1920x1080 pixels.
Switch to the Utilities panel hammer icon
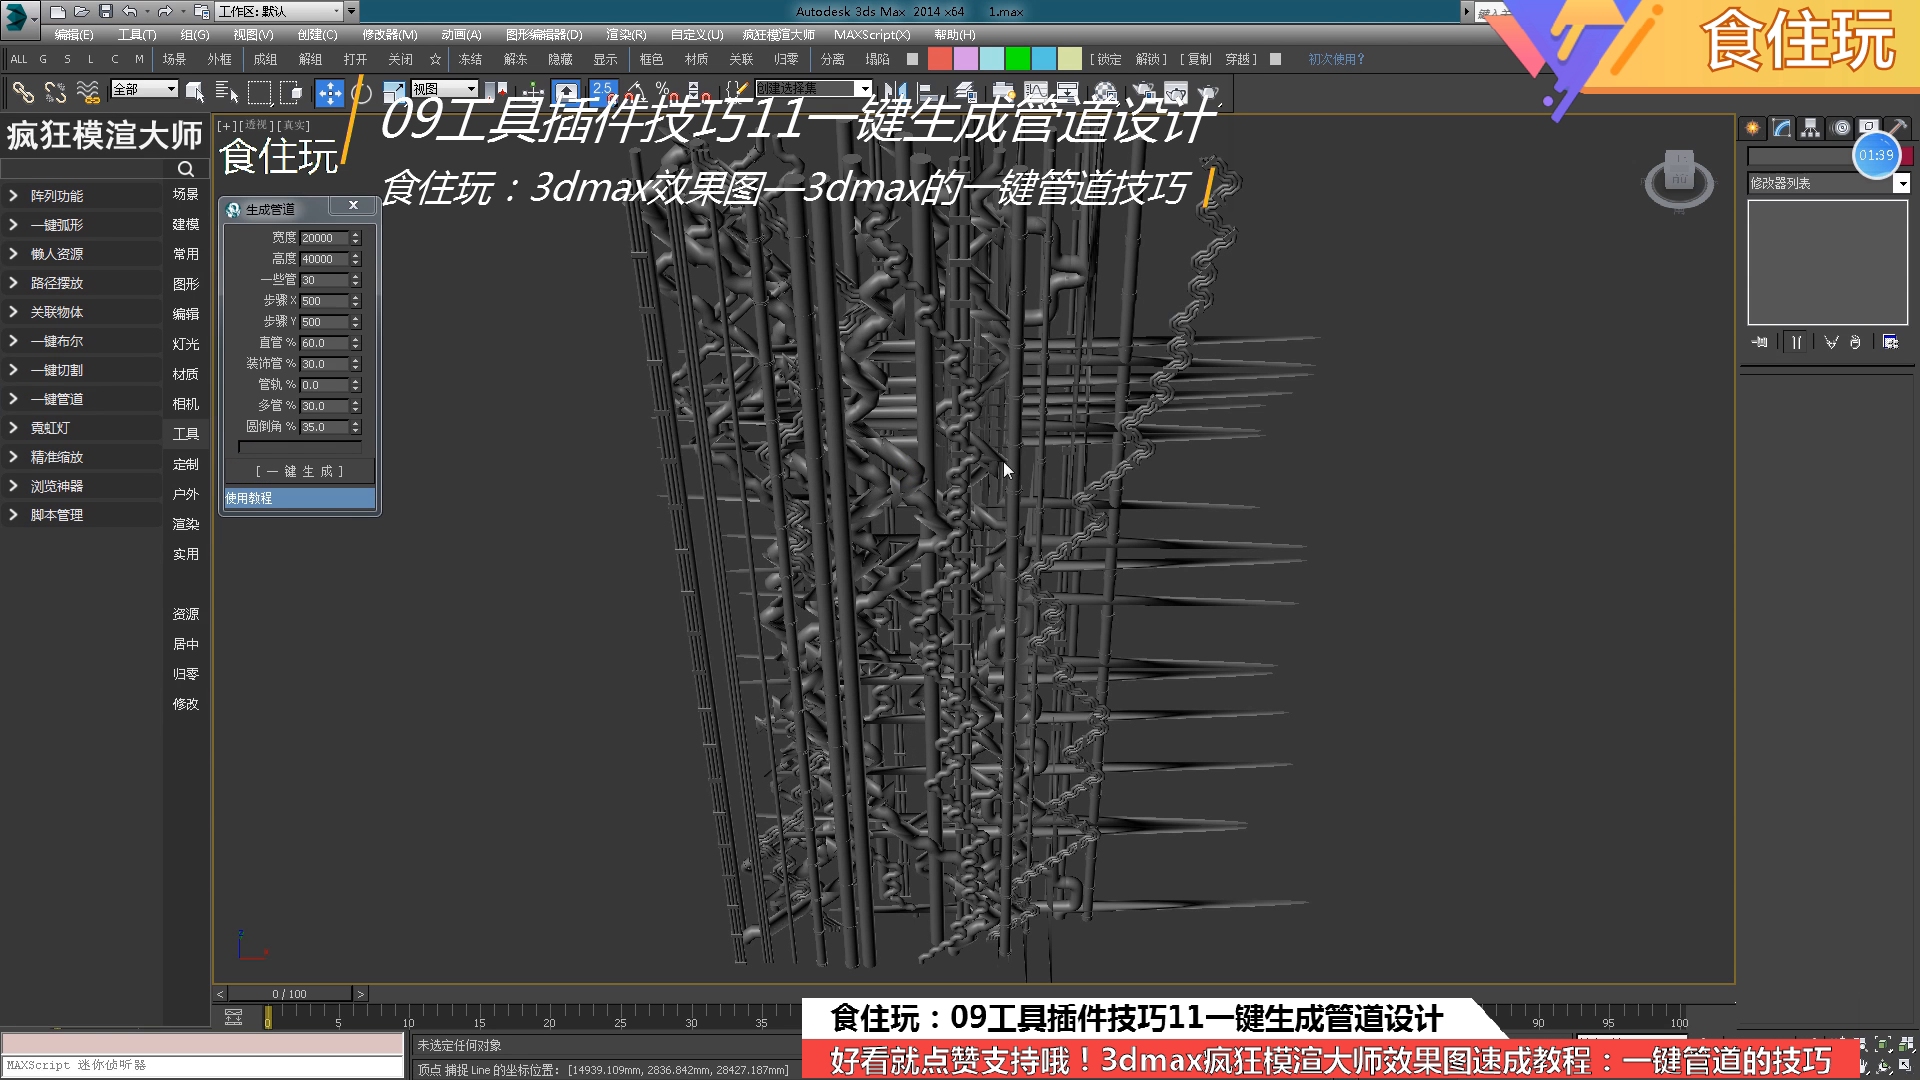tap(1897, 128)
